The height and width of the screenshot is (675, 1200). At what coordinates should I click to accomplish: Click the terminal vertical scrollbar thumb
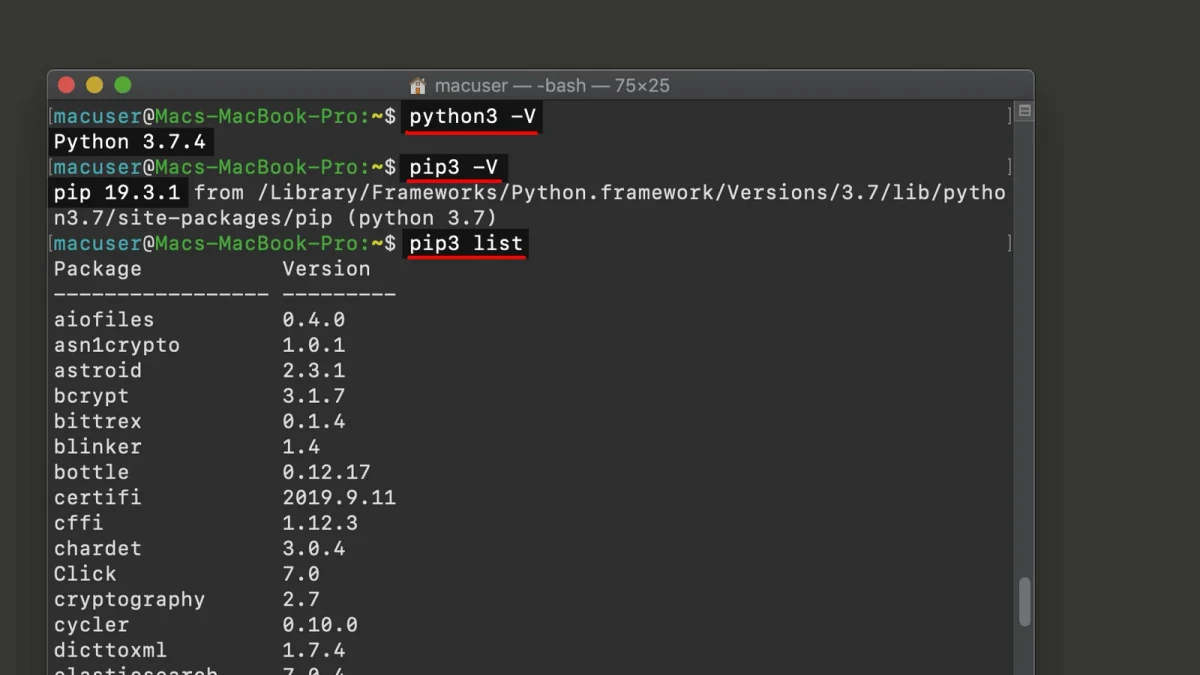click(1024, 602)
